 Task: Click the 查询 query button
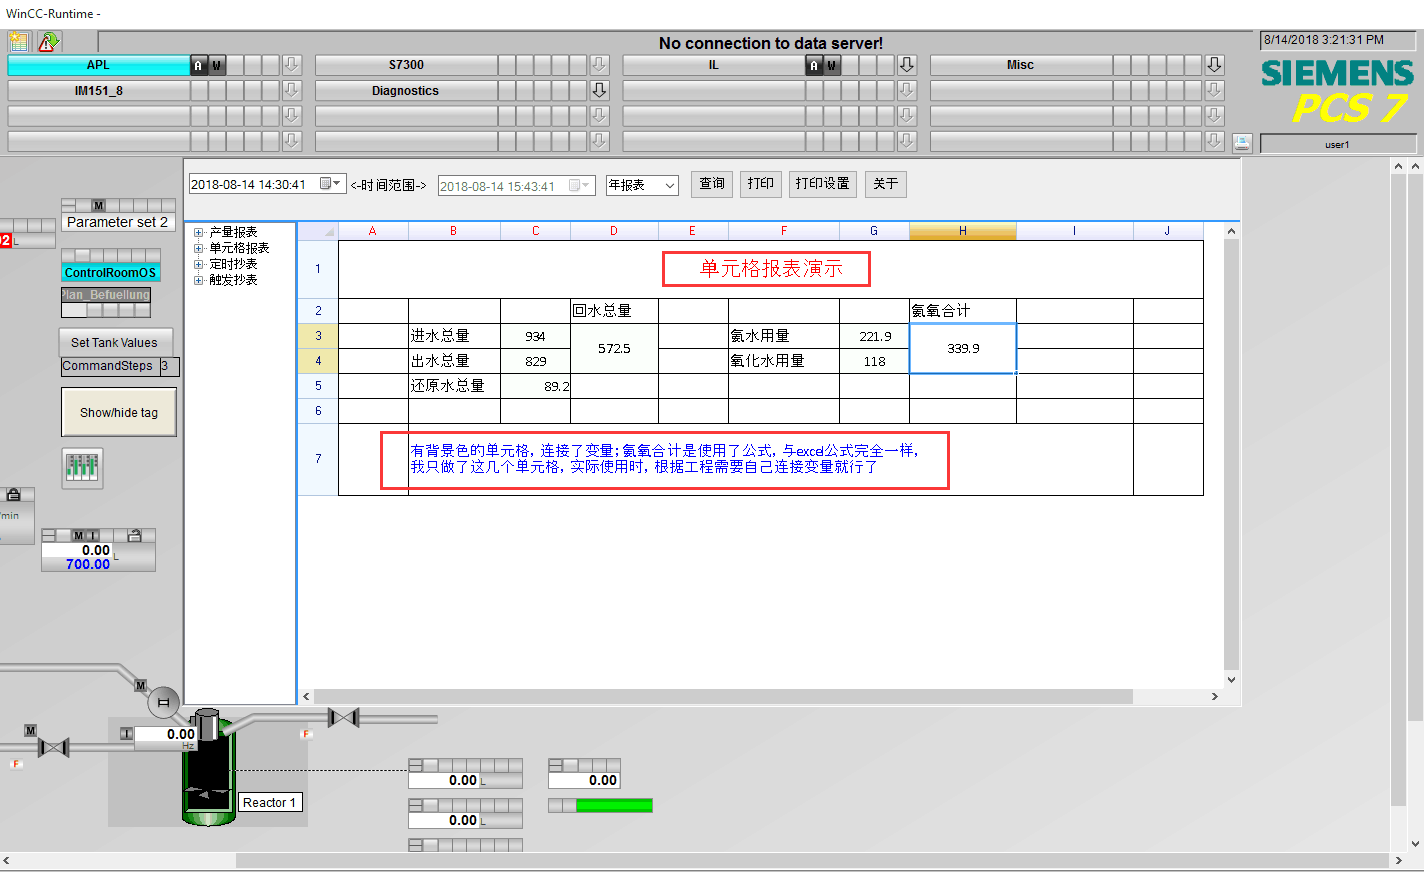pos(712,184)
